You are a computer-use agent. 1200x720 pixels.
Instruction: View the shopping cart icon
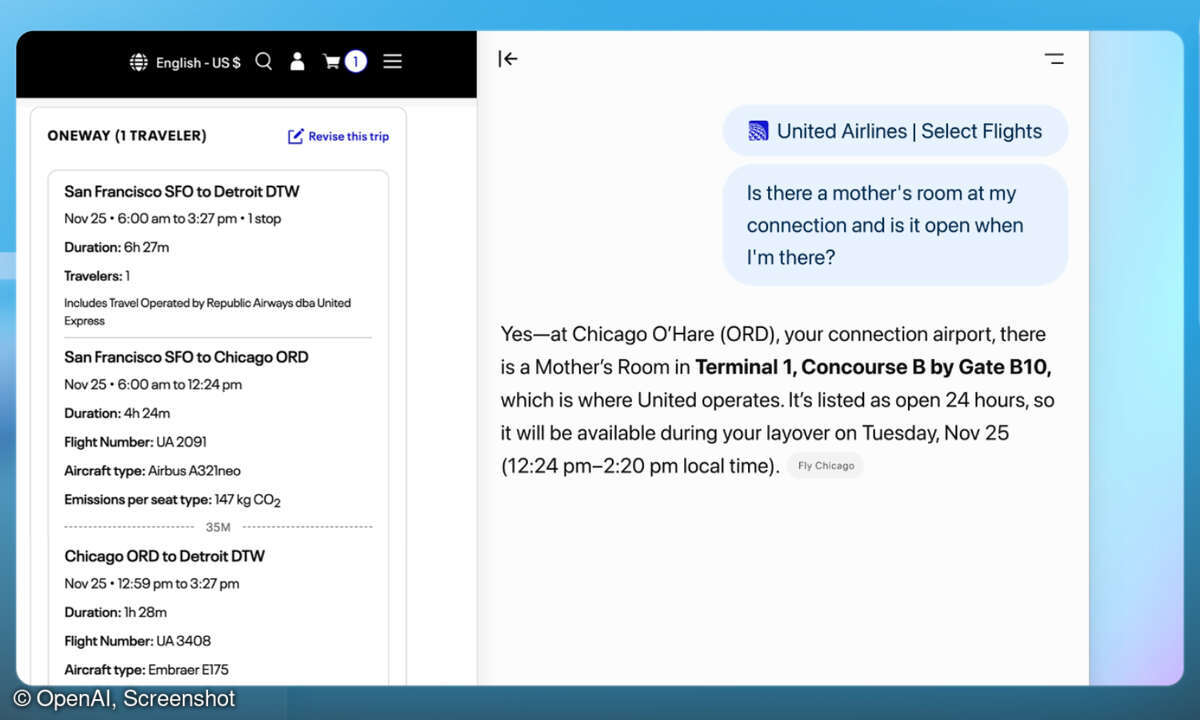[331, 62]
